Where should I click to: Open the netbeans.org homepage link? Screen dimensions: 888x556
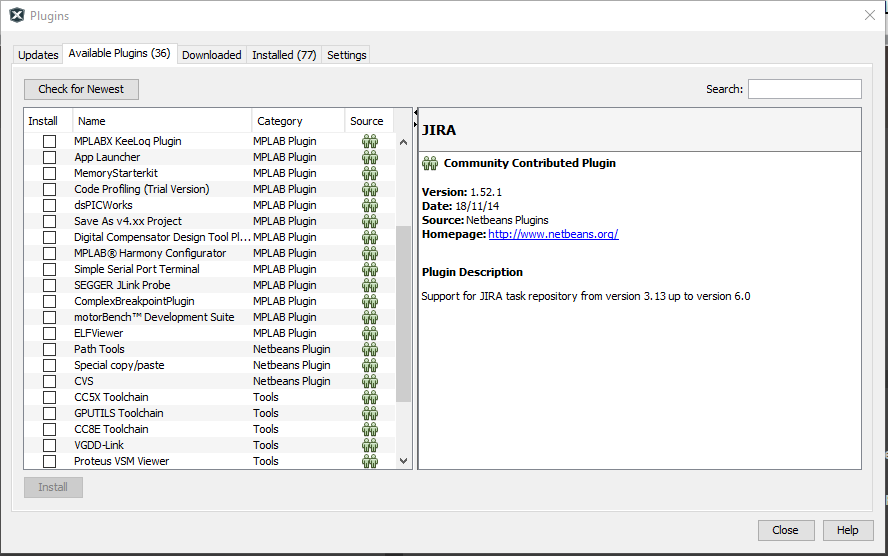[553, 234]
